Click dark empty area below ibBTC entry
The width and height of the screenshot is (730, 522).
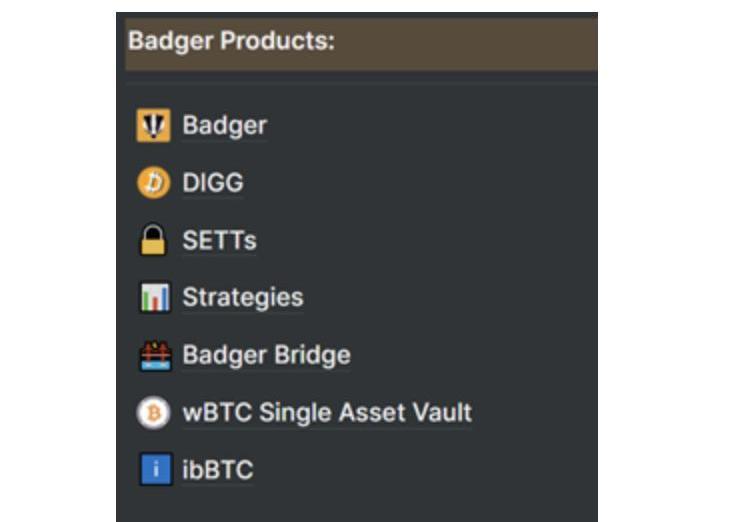(350, 503)
